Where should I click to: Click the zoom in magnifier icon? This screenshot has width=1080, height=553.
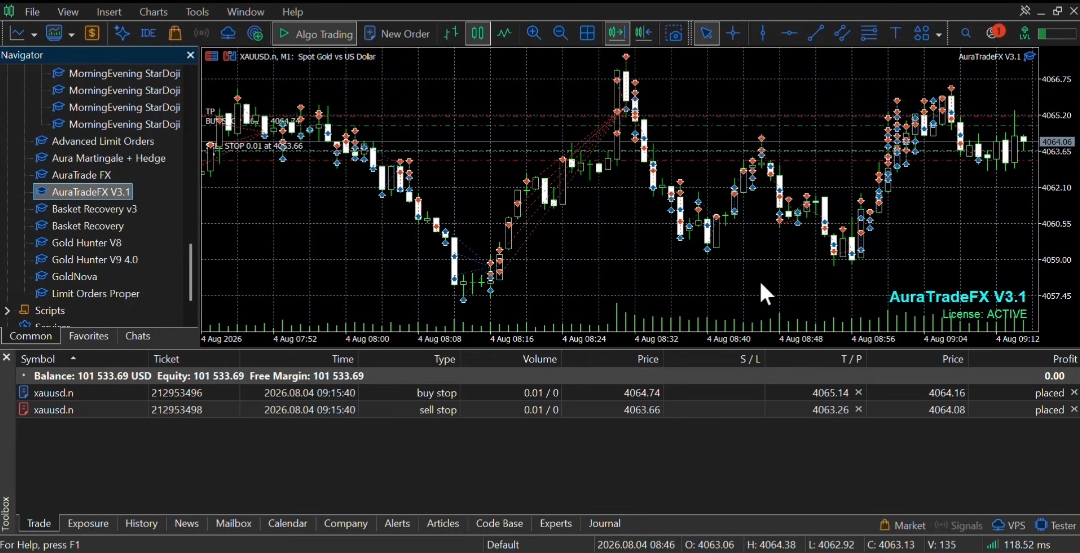[533, 33]
